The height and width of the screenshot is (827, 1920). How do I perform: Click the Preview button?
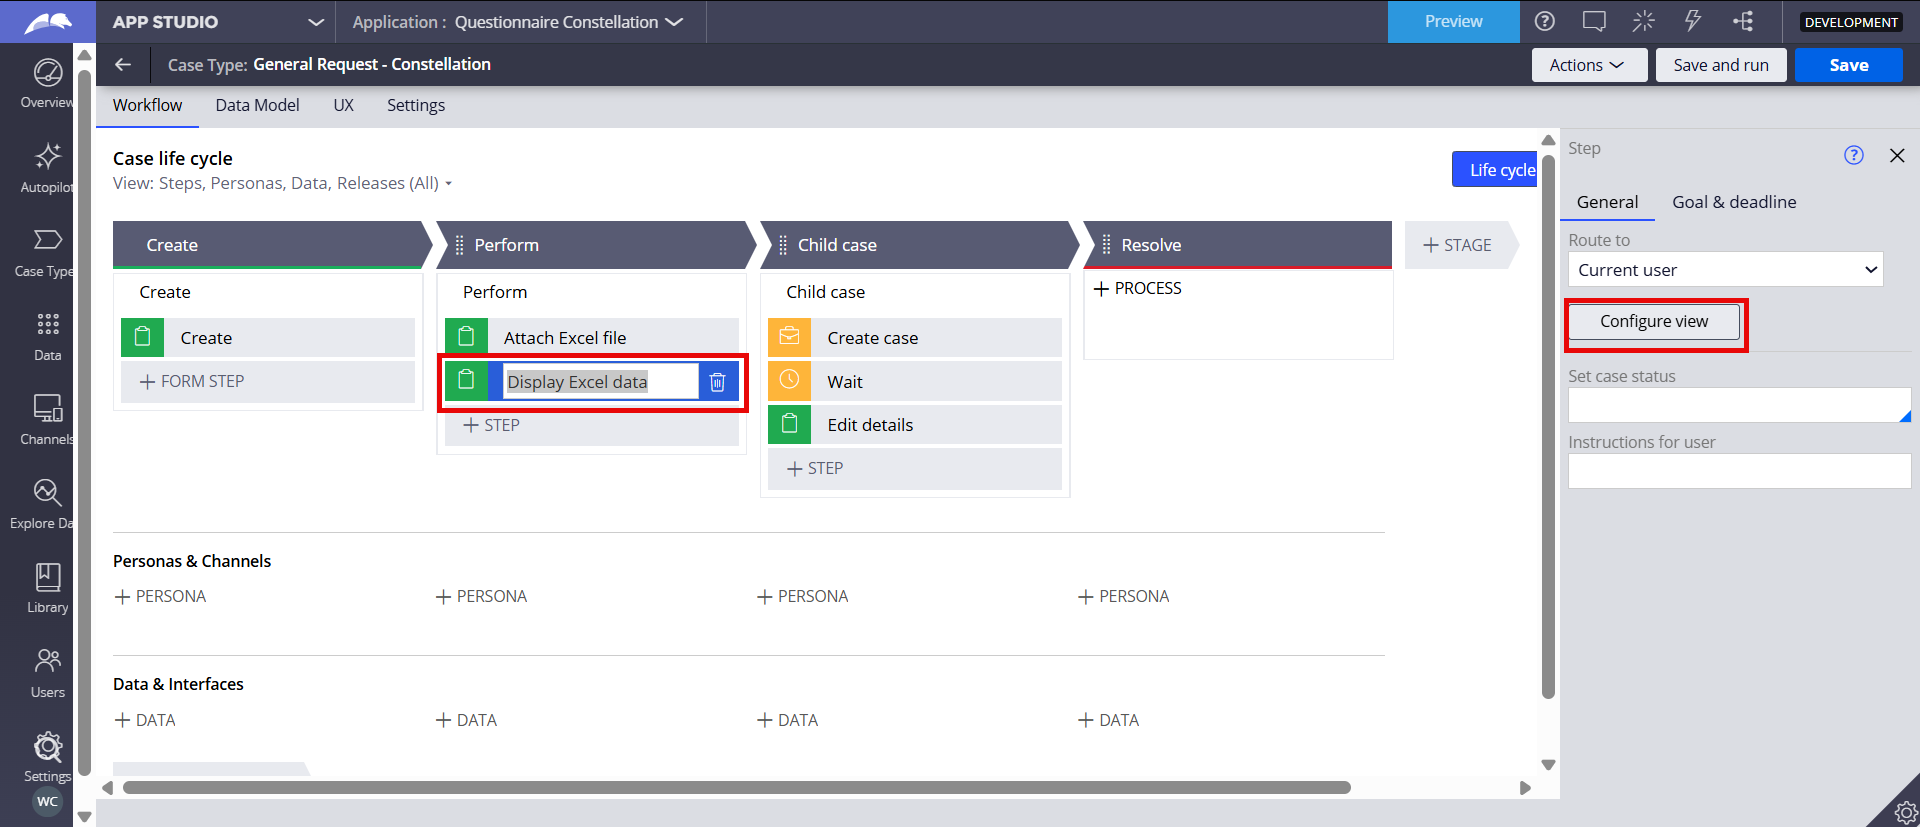point(1453,21)
